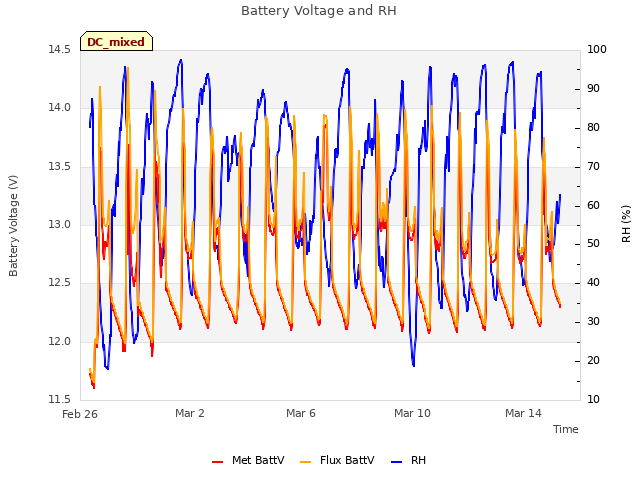
Task: Click the 13.5 voltage tick label
Action: [x=59, y=167]
